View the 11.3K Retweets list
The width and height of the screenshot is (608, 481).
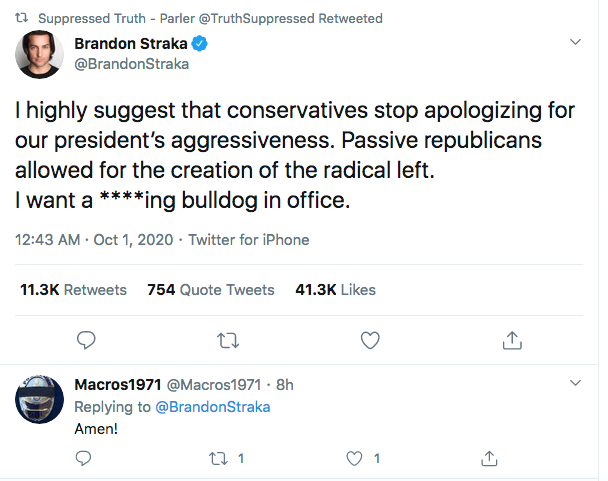[x=73, y=290]
